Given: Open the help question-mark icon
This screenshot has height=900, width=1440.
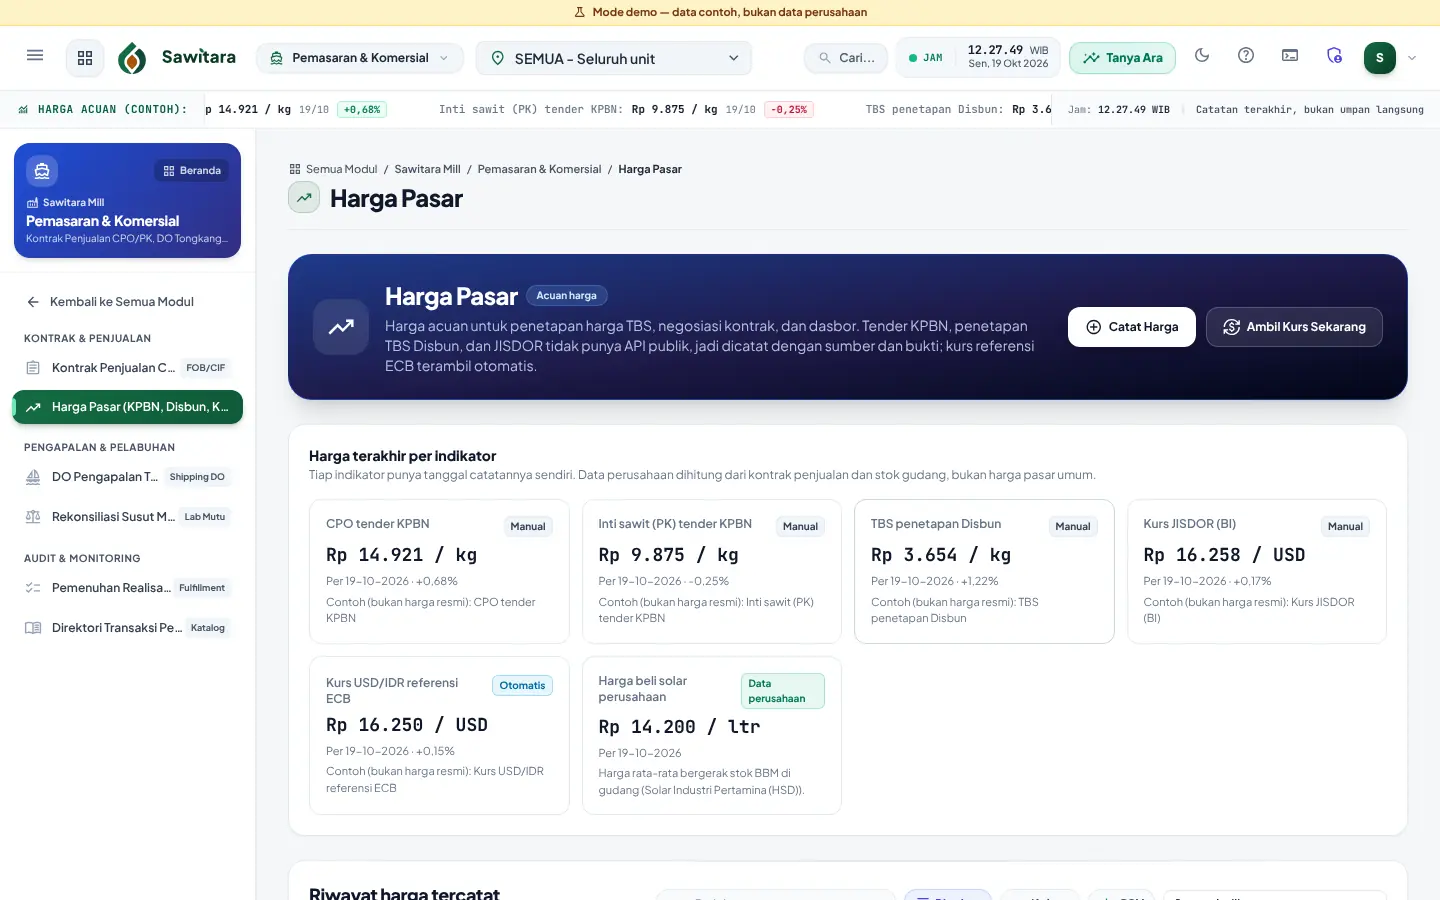Looking at the screenshot, I should coord(1246,56).
